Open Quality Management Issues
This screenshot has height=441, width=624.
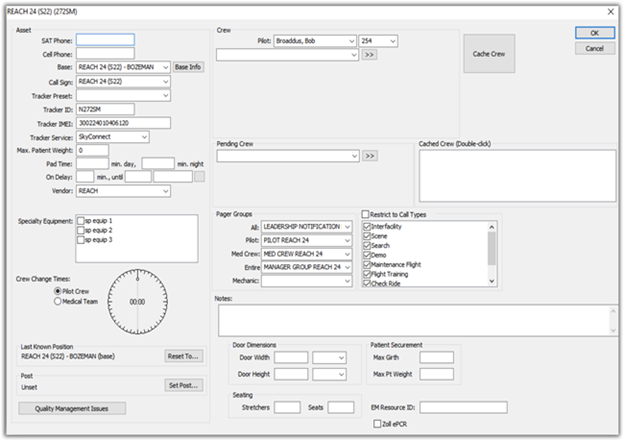72,408
